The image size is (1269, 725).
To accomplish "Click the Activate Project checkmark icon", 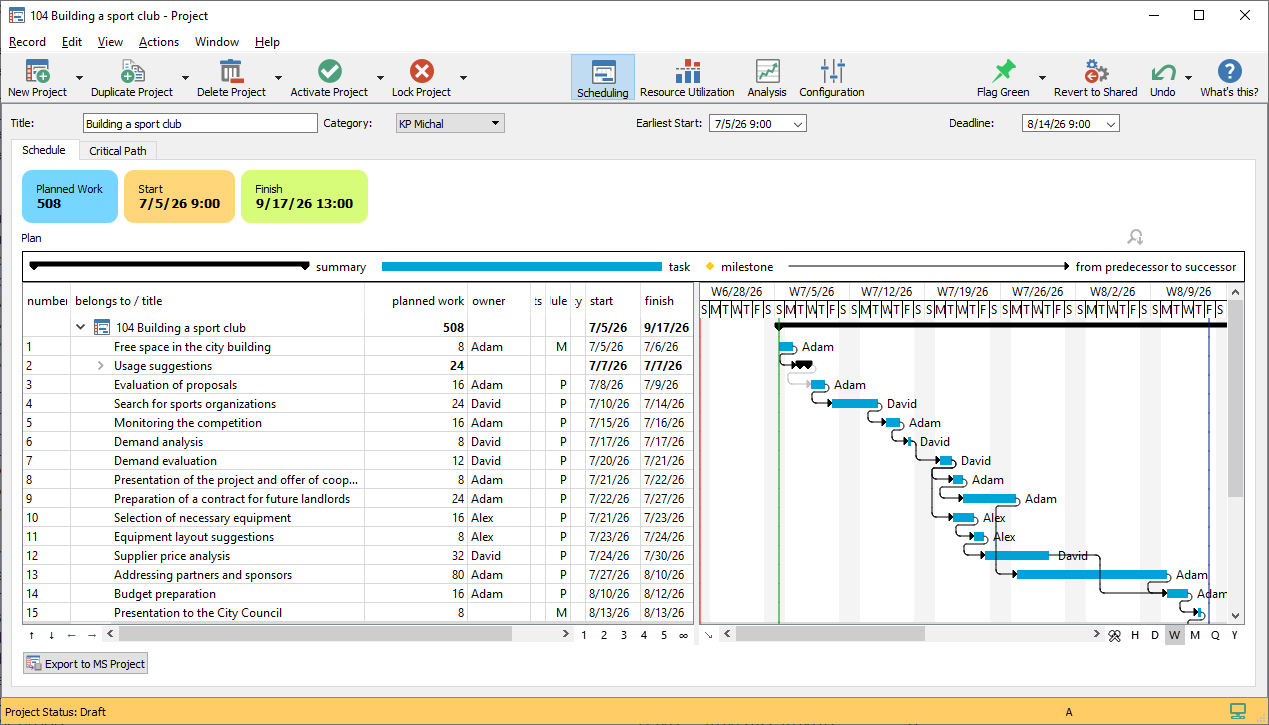I will tap(329, 72).
